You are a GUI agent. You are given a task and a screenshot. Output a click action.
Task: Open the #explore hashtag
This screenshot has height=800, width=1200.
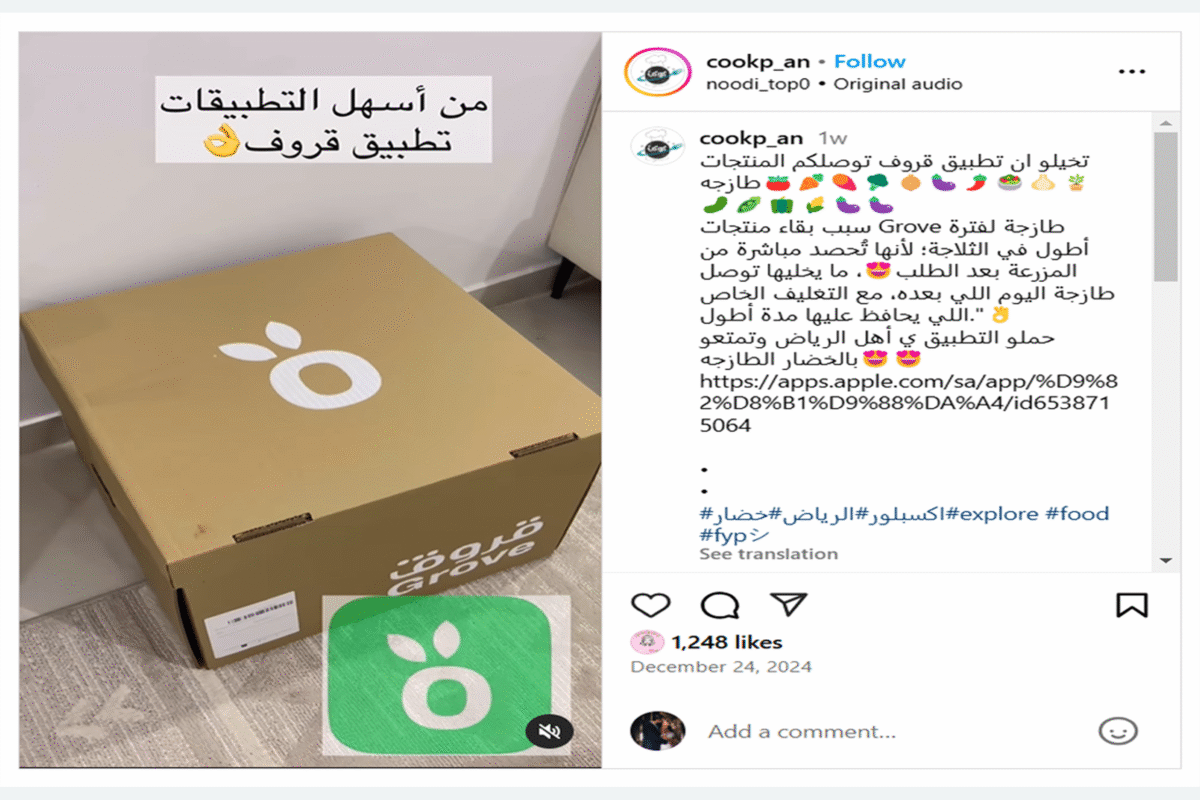[993, 514]
